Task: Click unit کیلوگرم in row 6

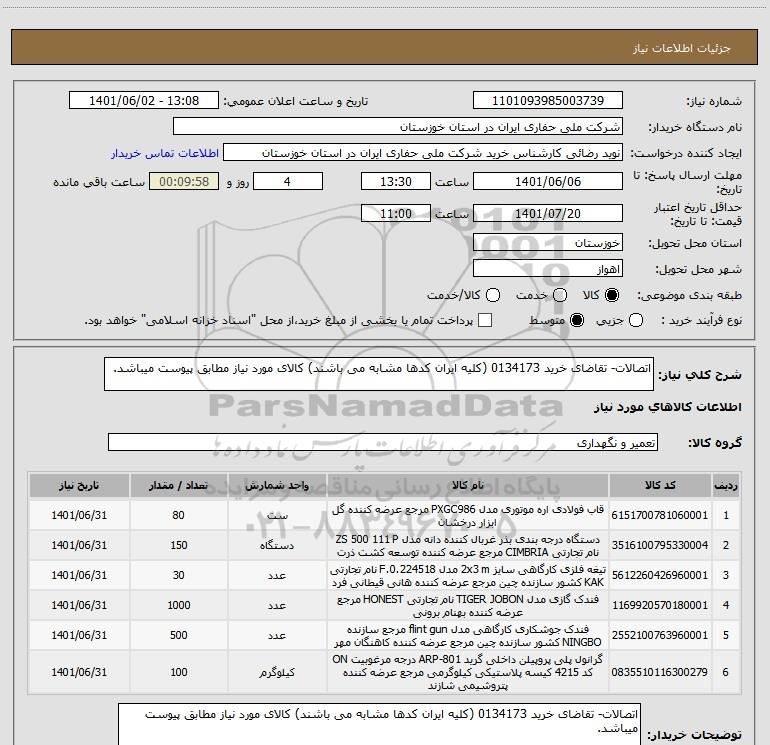Action: [277, 672]
